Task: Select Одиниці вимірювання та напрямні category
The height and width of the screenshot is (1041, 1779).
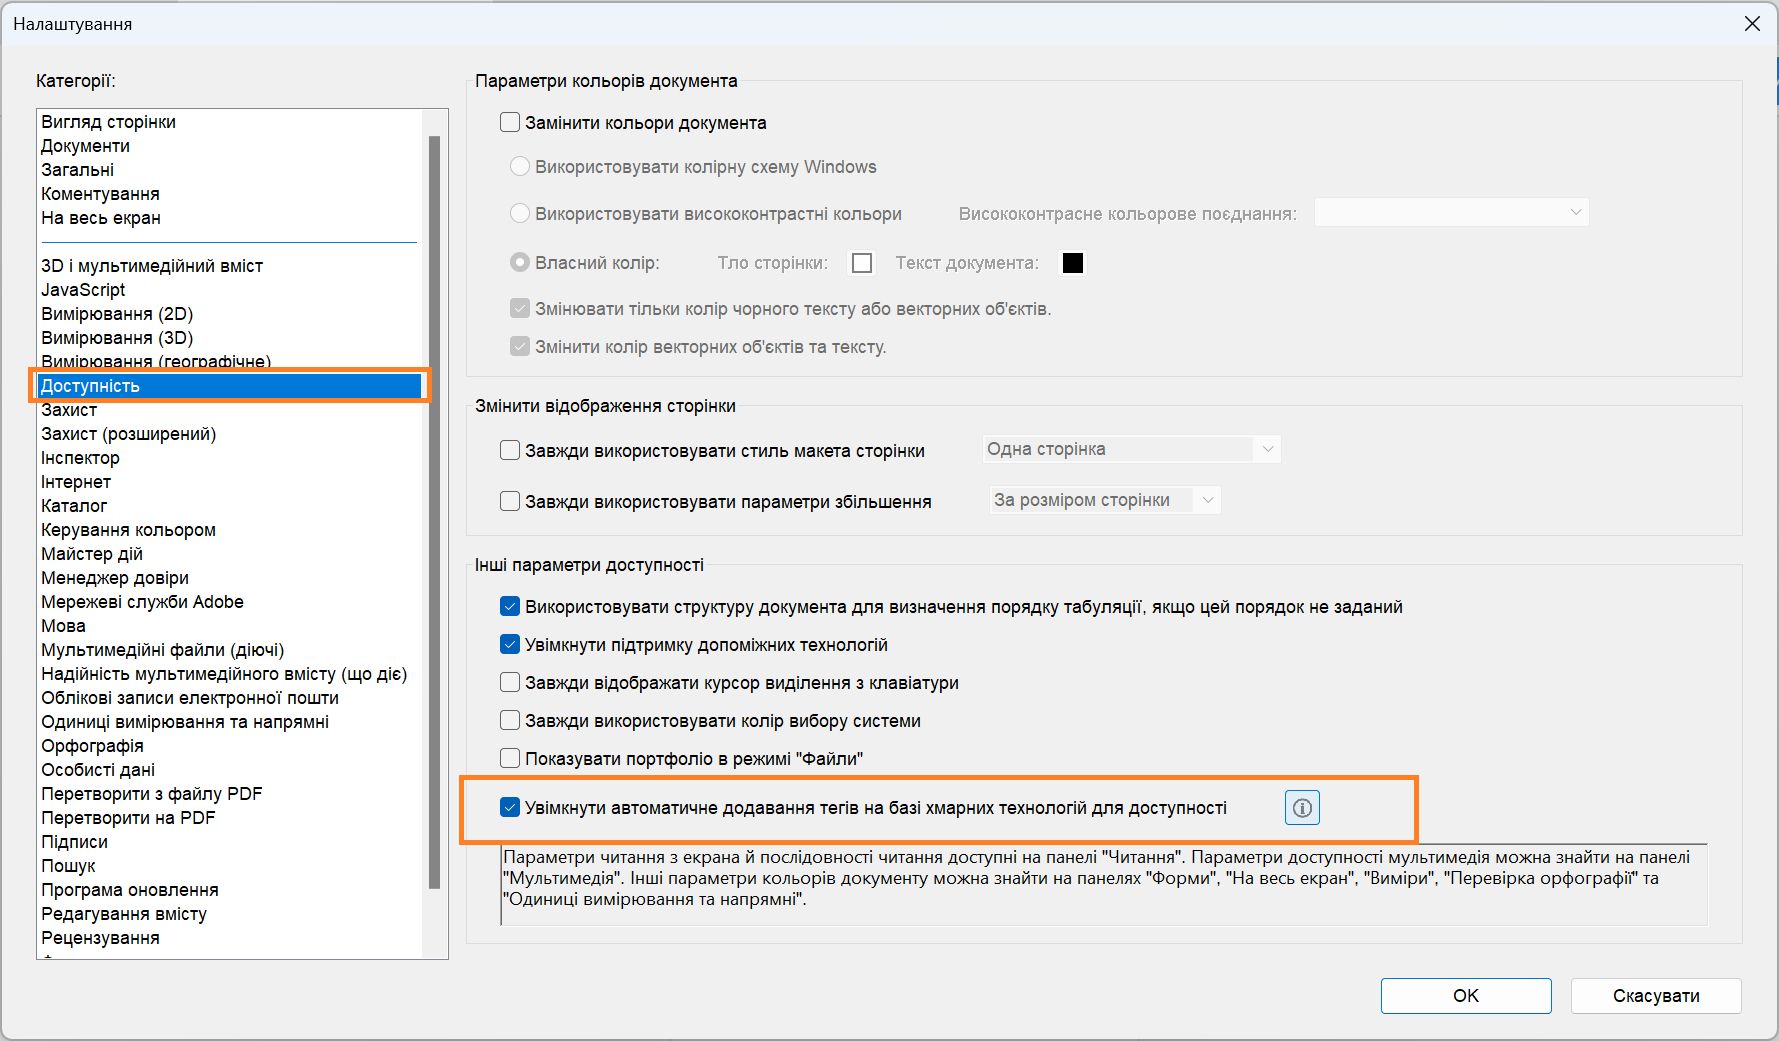Action: (x=229, y=722)
